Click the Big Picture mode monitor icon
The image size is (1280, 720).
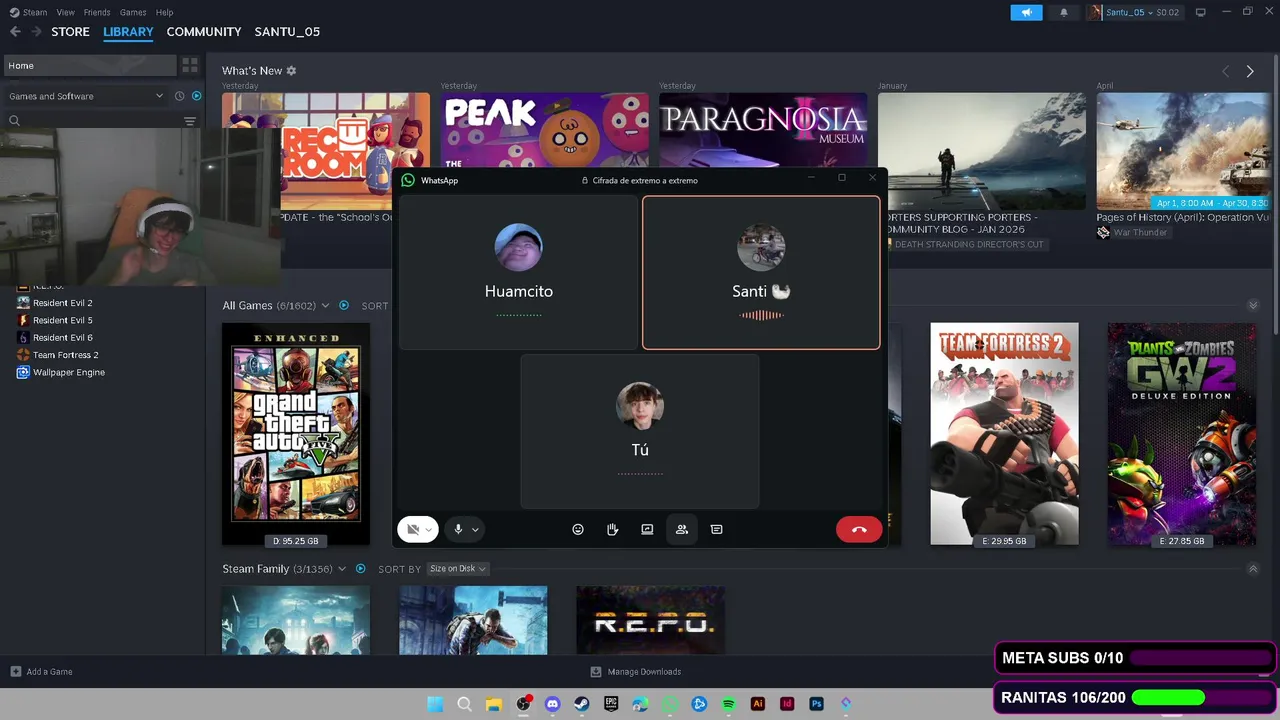(1201, 12)
